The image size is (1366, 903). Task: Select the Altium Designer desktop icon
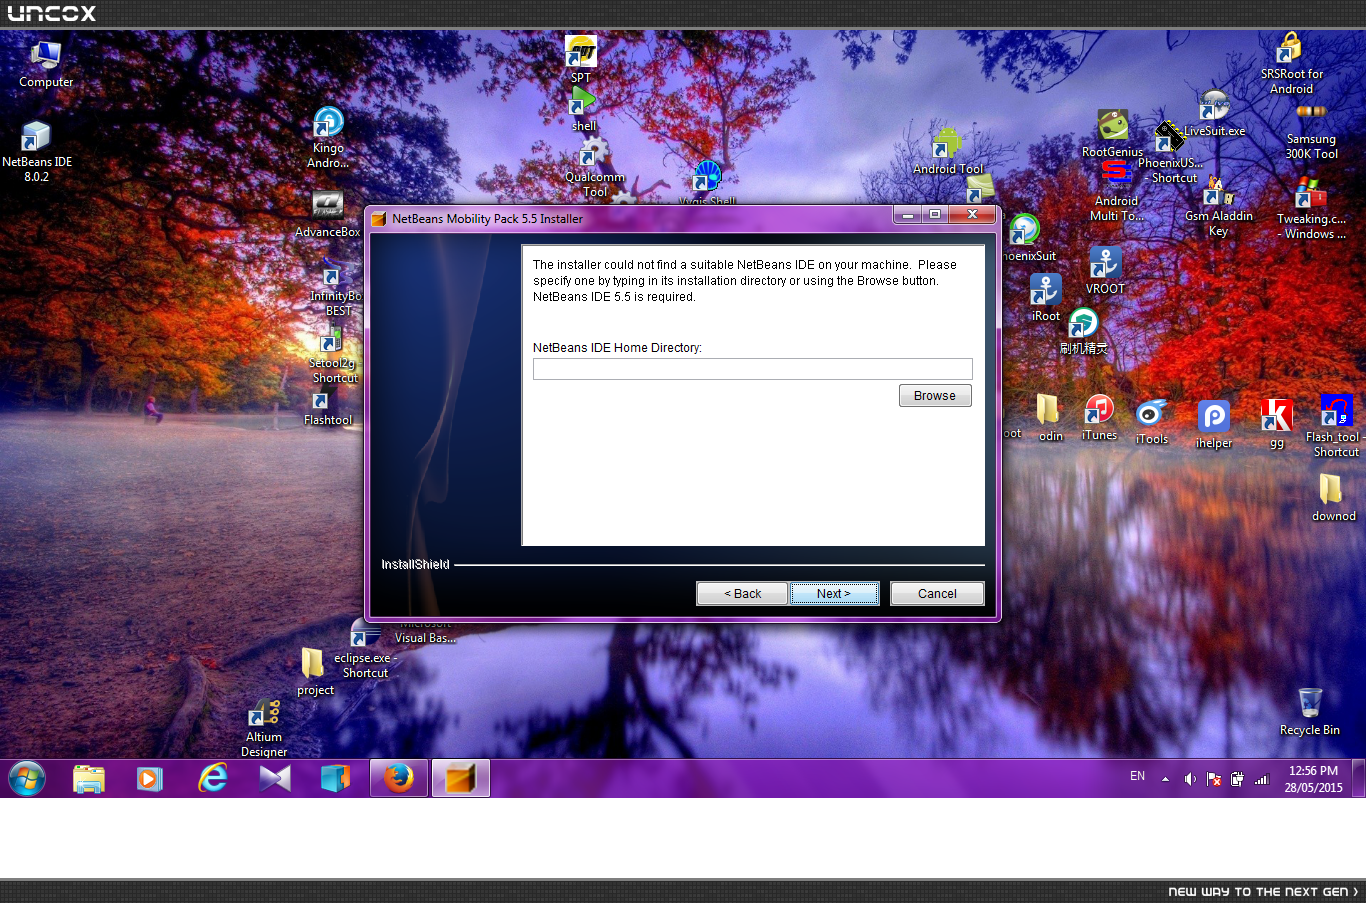point(264,730)
